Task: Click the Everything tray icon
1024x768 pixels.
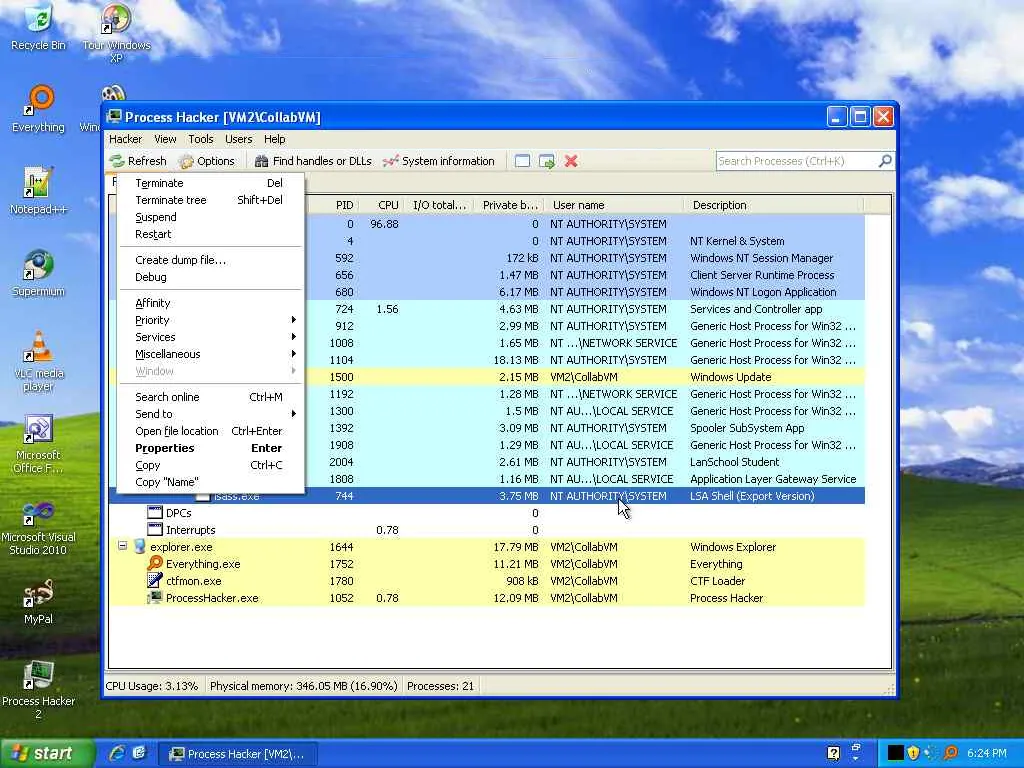Action: [950, 753]
